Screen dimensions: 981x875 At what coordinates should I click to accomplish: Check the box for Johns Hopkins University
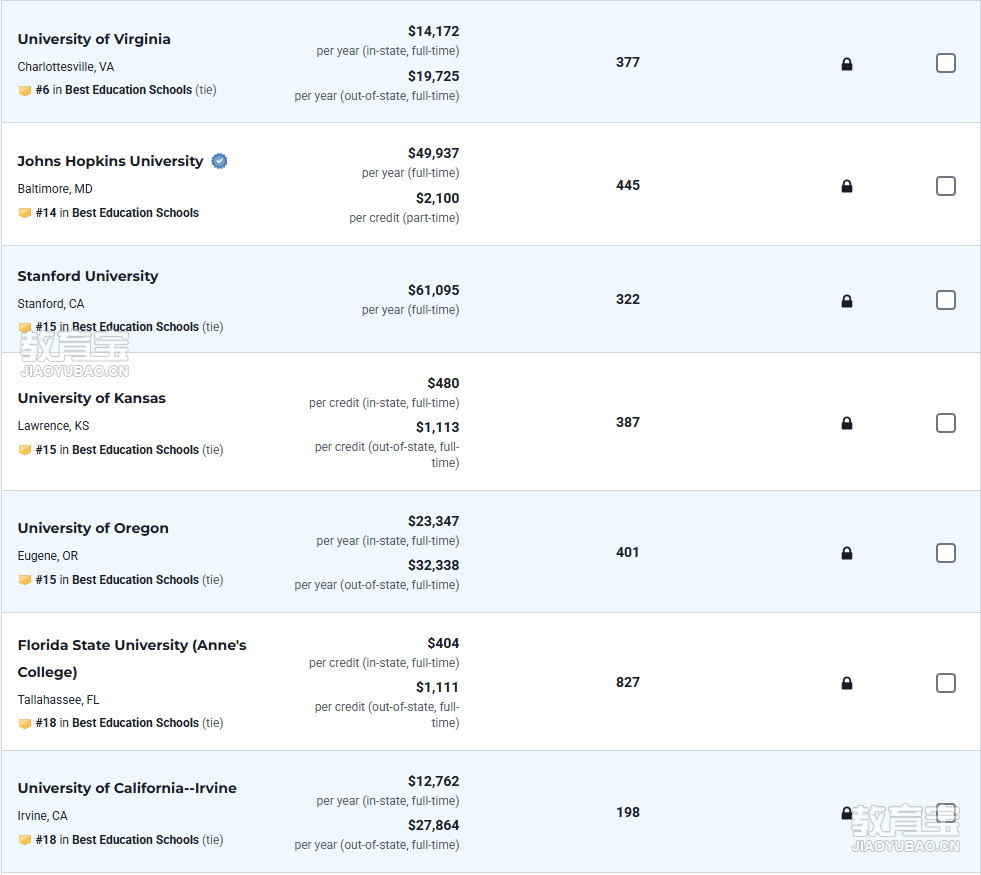pos(945,186)
